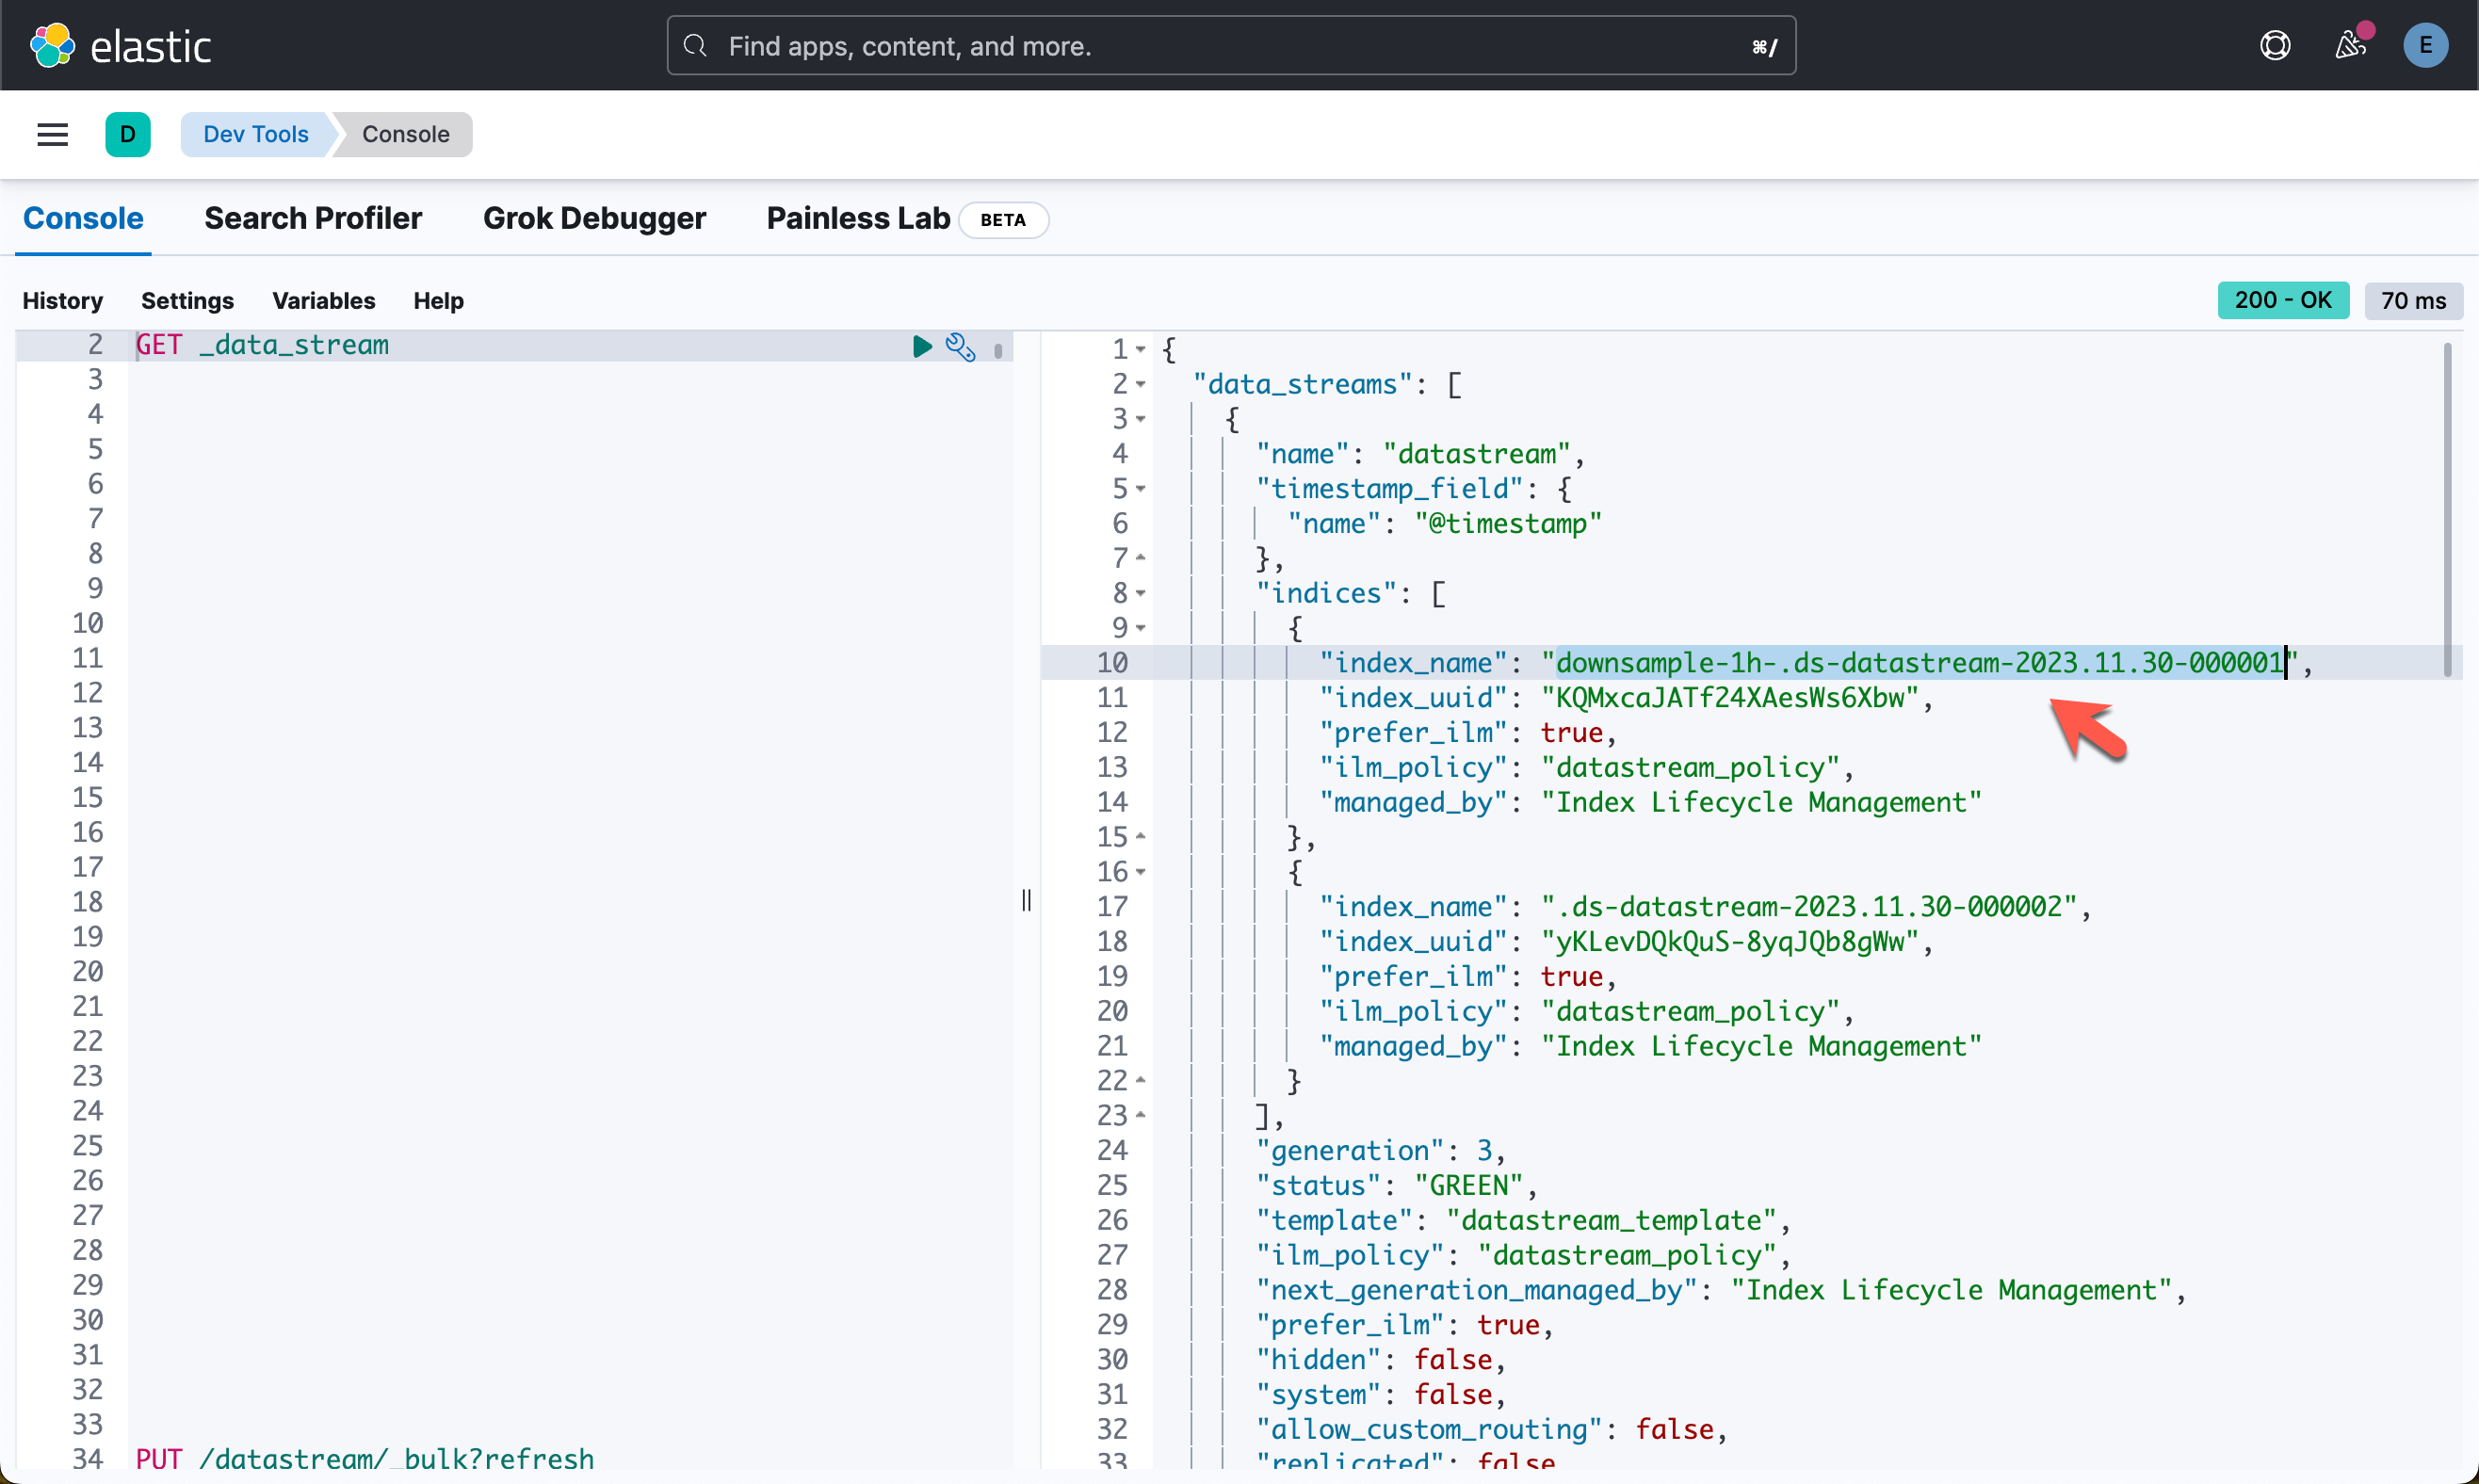
Task: Collapse timestamp_field object at line 5
Action: [1140, 490]
